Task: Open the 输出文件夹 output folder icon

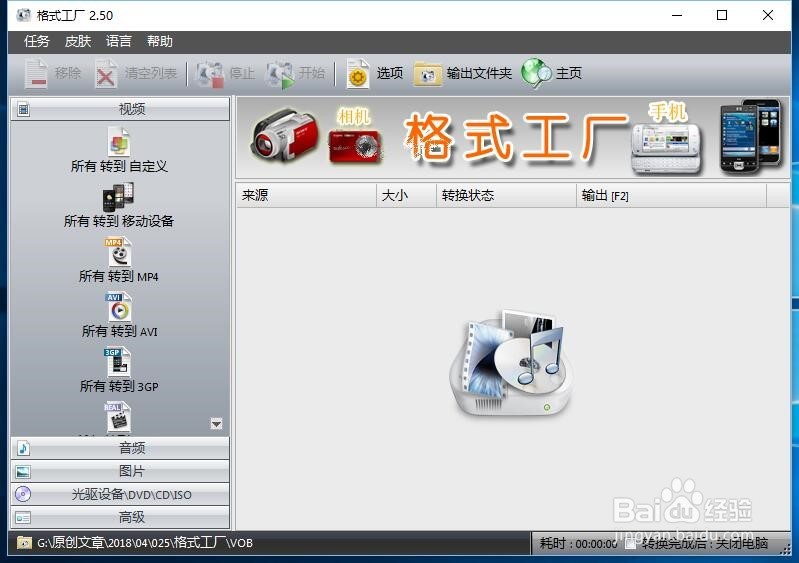Action: [428, 74]
